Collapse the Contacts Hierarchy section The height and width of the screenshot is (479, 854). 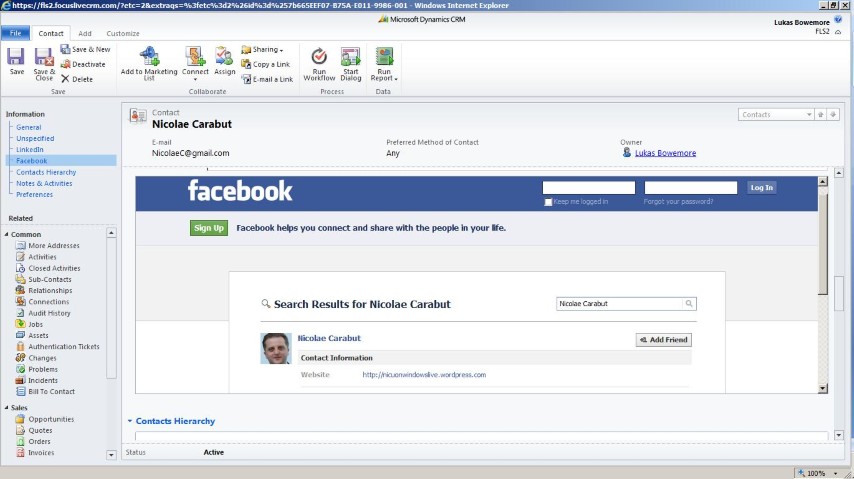click(130, 421)
